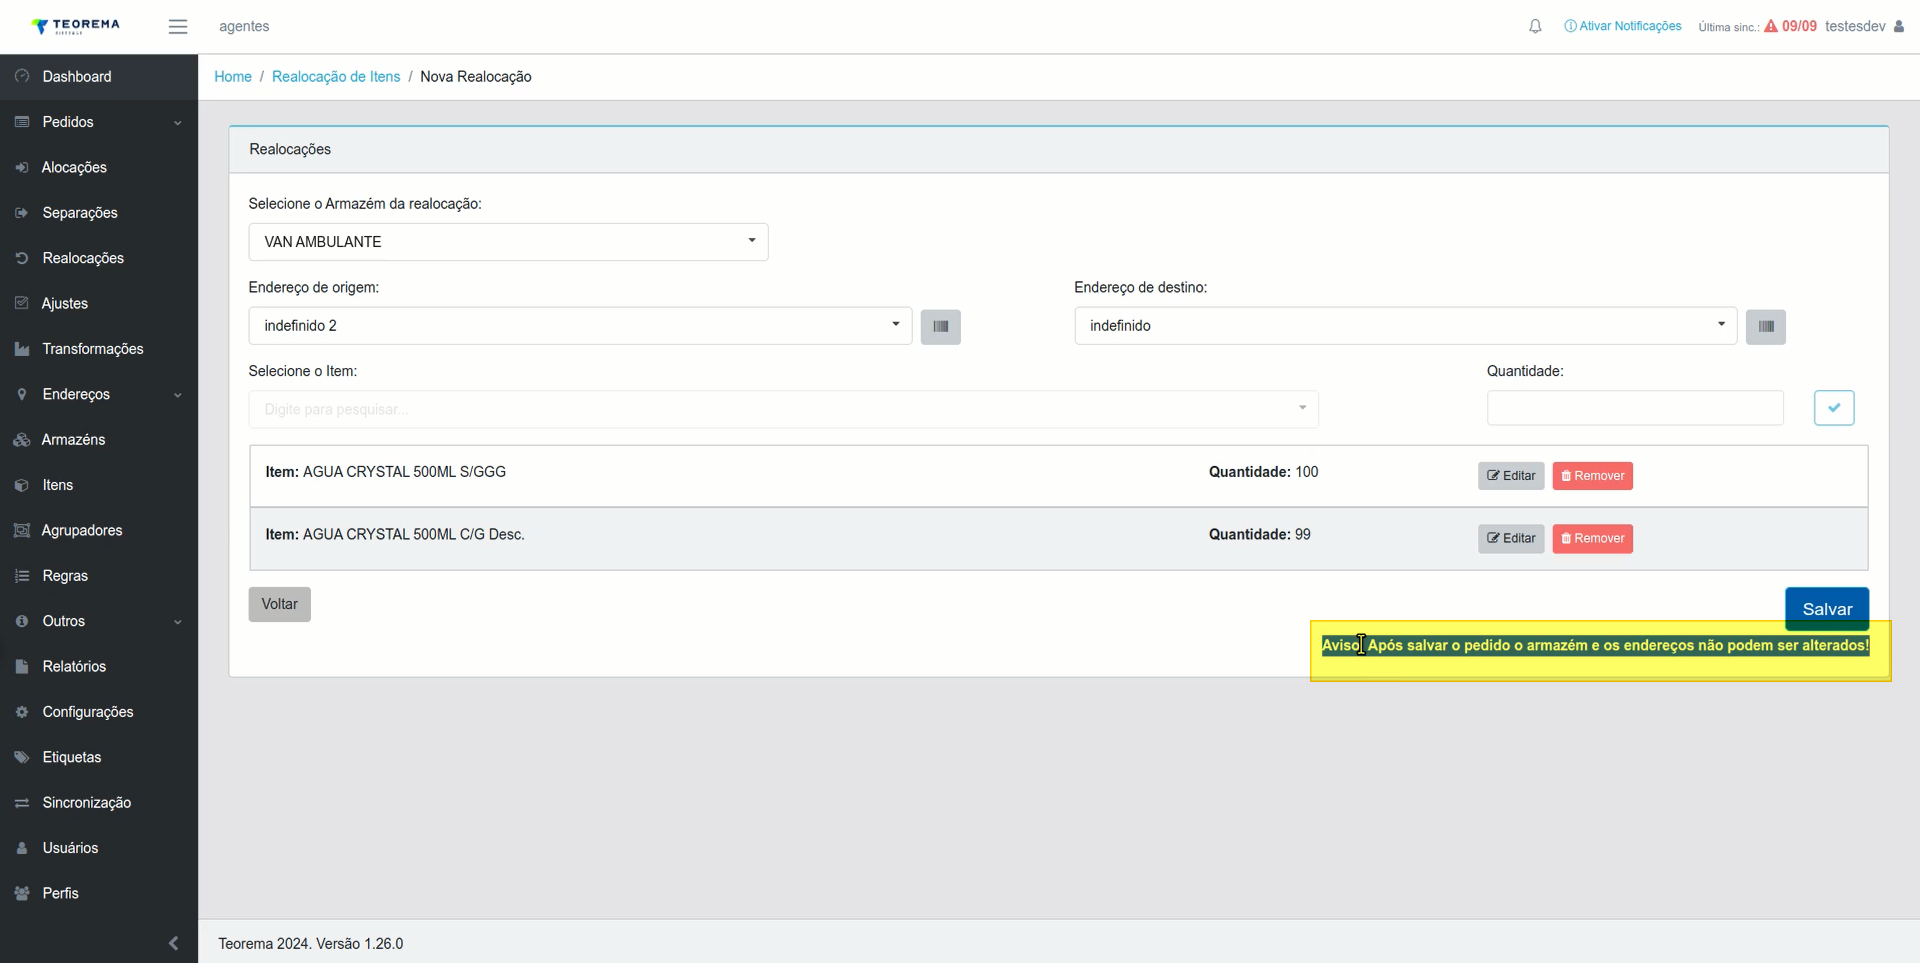Open the notifications bell
The width and height of the screenshot is (1920, 963).
pos(1535,27)
